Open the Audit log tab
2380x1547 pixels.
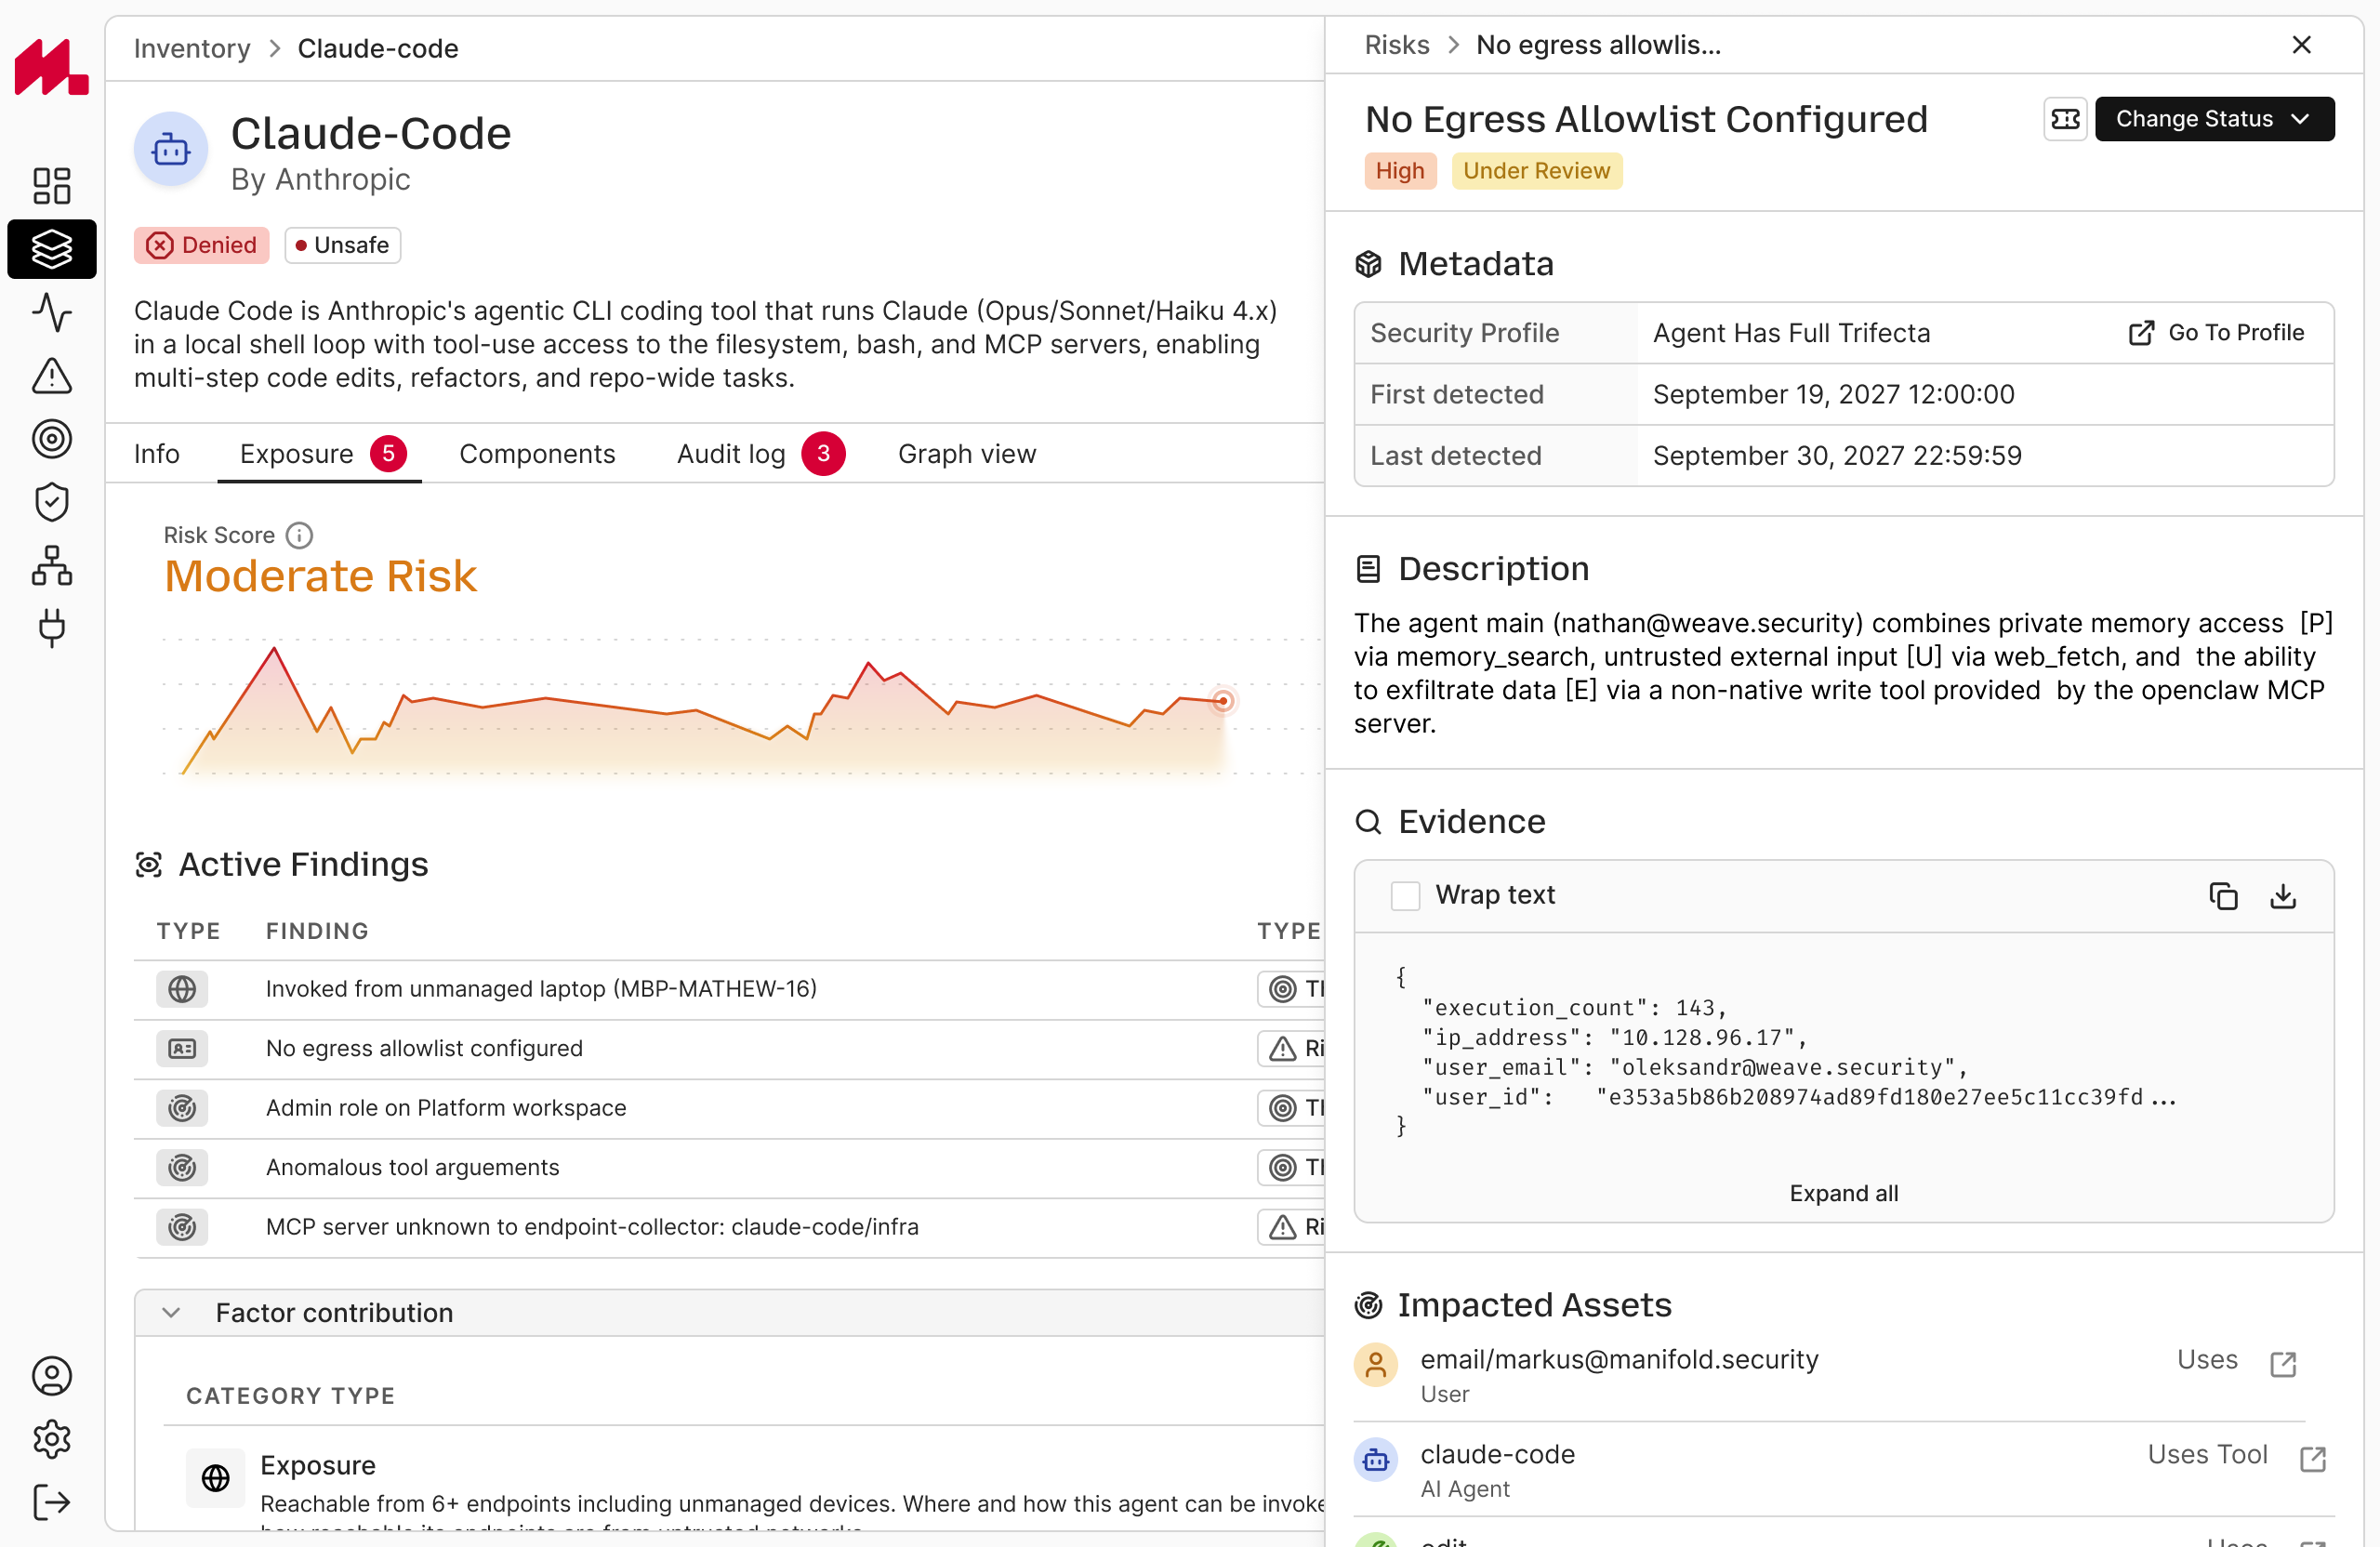click(x=761, y=454)
